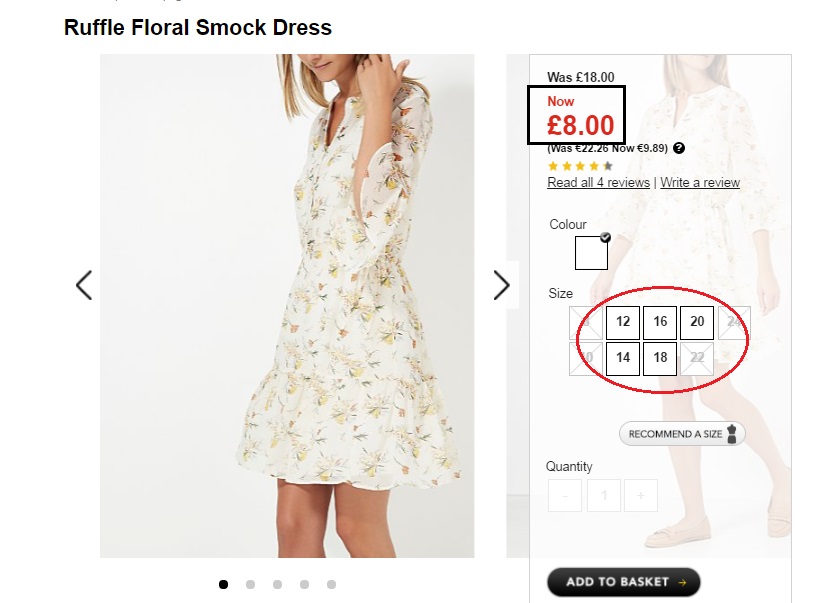Image resolution: width=820 pixels, height=603 pixels.
Task: Click the quantity input field
Action: 603,495
